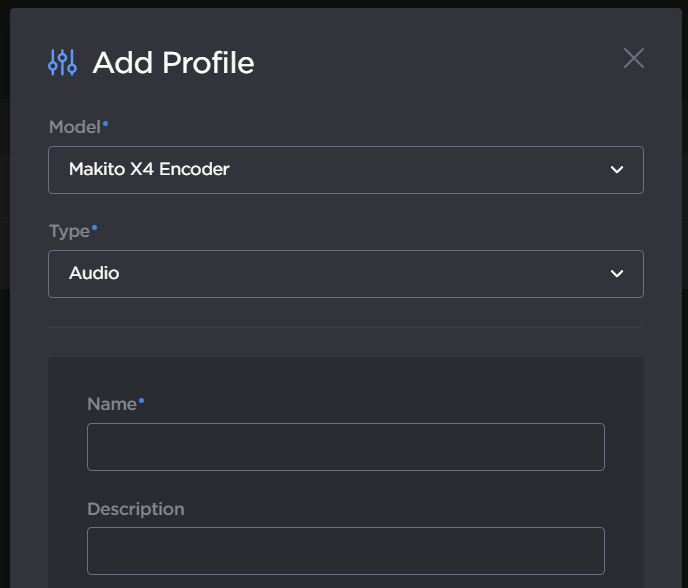Click the chevron arrow in the Model field

pos(617,170)
